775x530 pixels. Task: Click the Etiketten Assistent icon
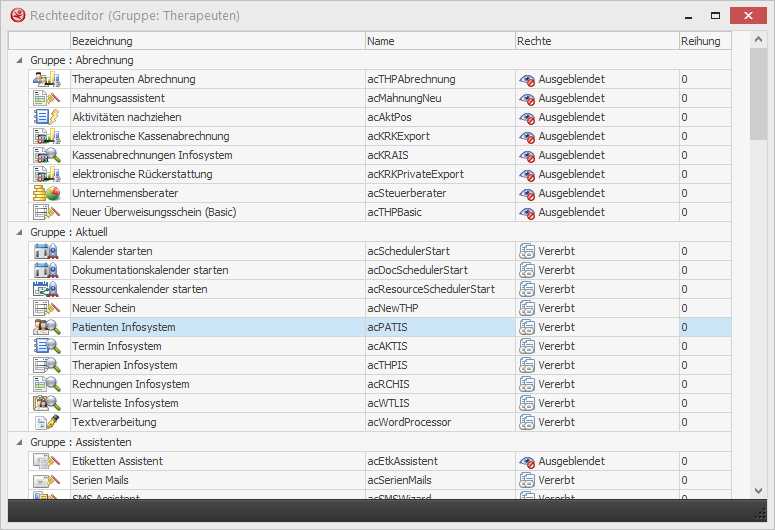click(47, 461)
